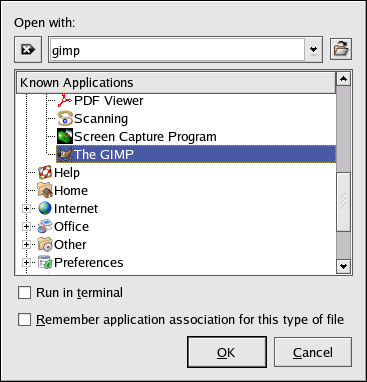
Task: Confirm with the OK button
Action: tap(227, 352)
